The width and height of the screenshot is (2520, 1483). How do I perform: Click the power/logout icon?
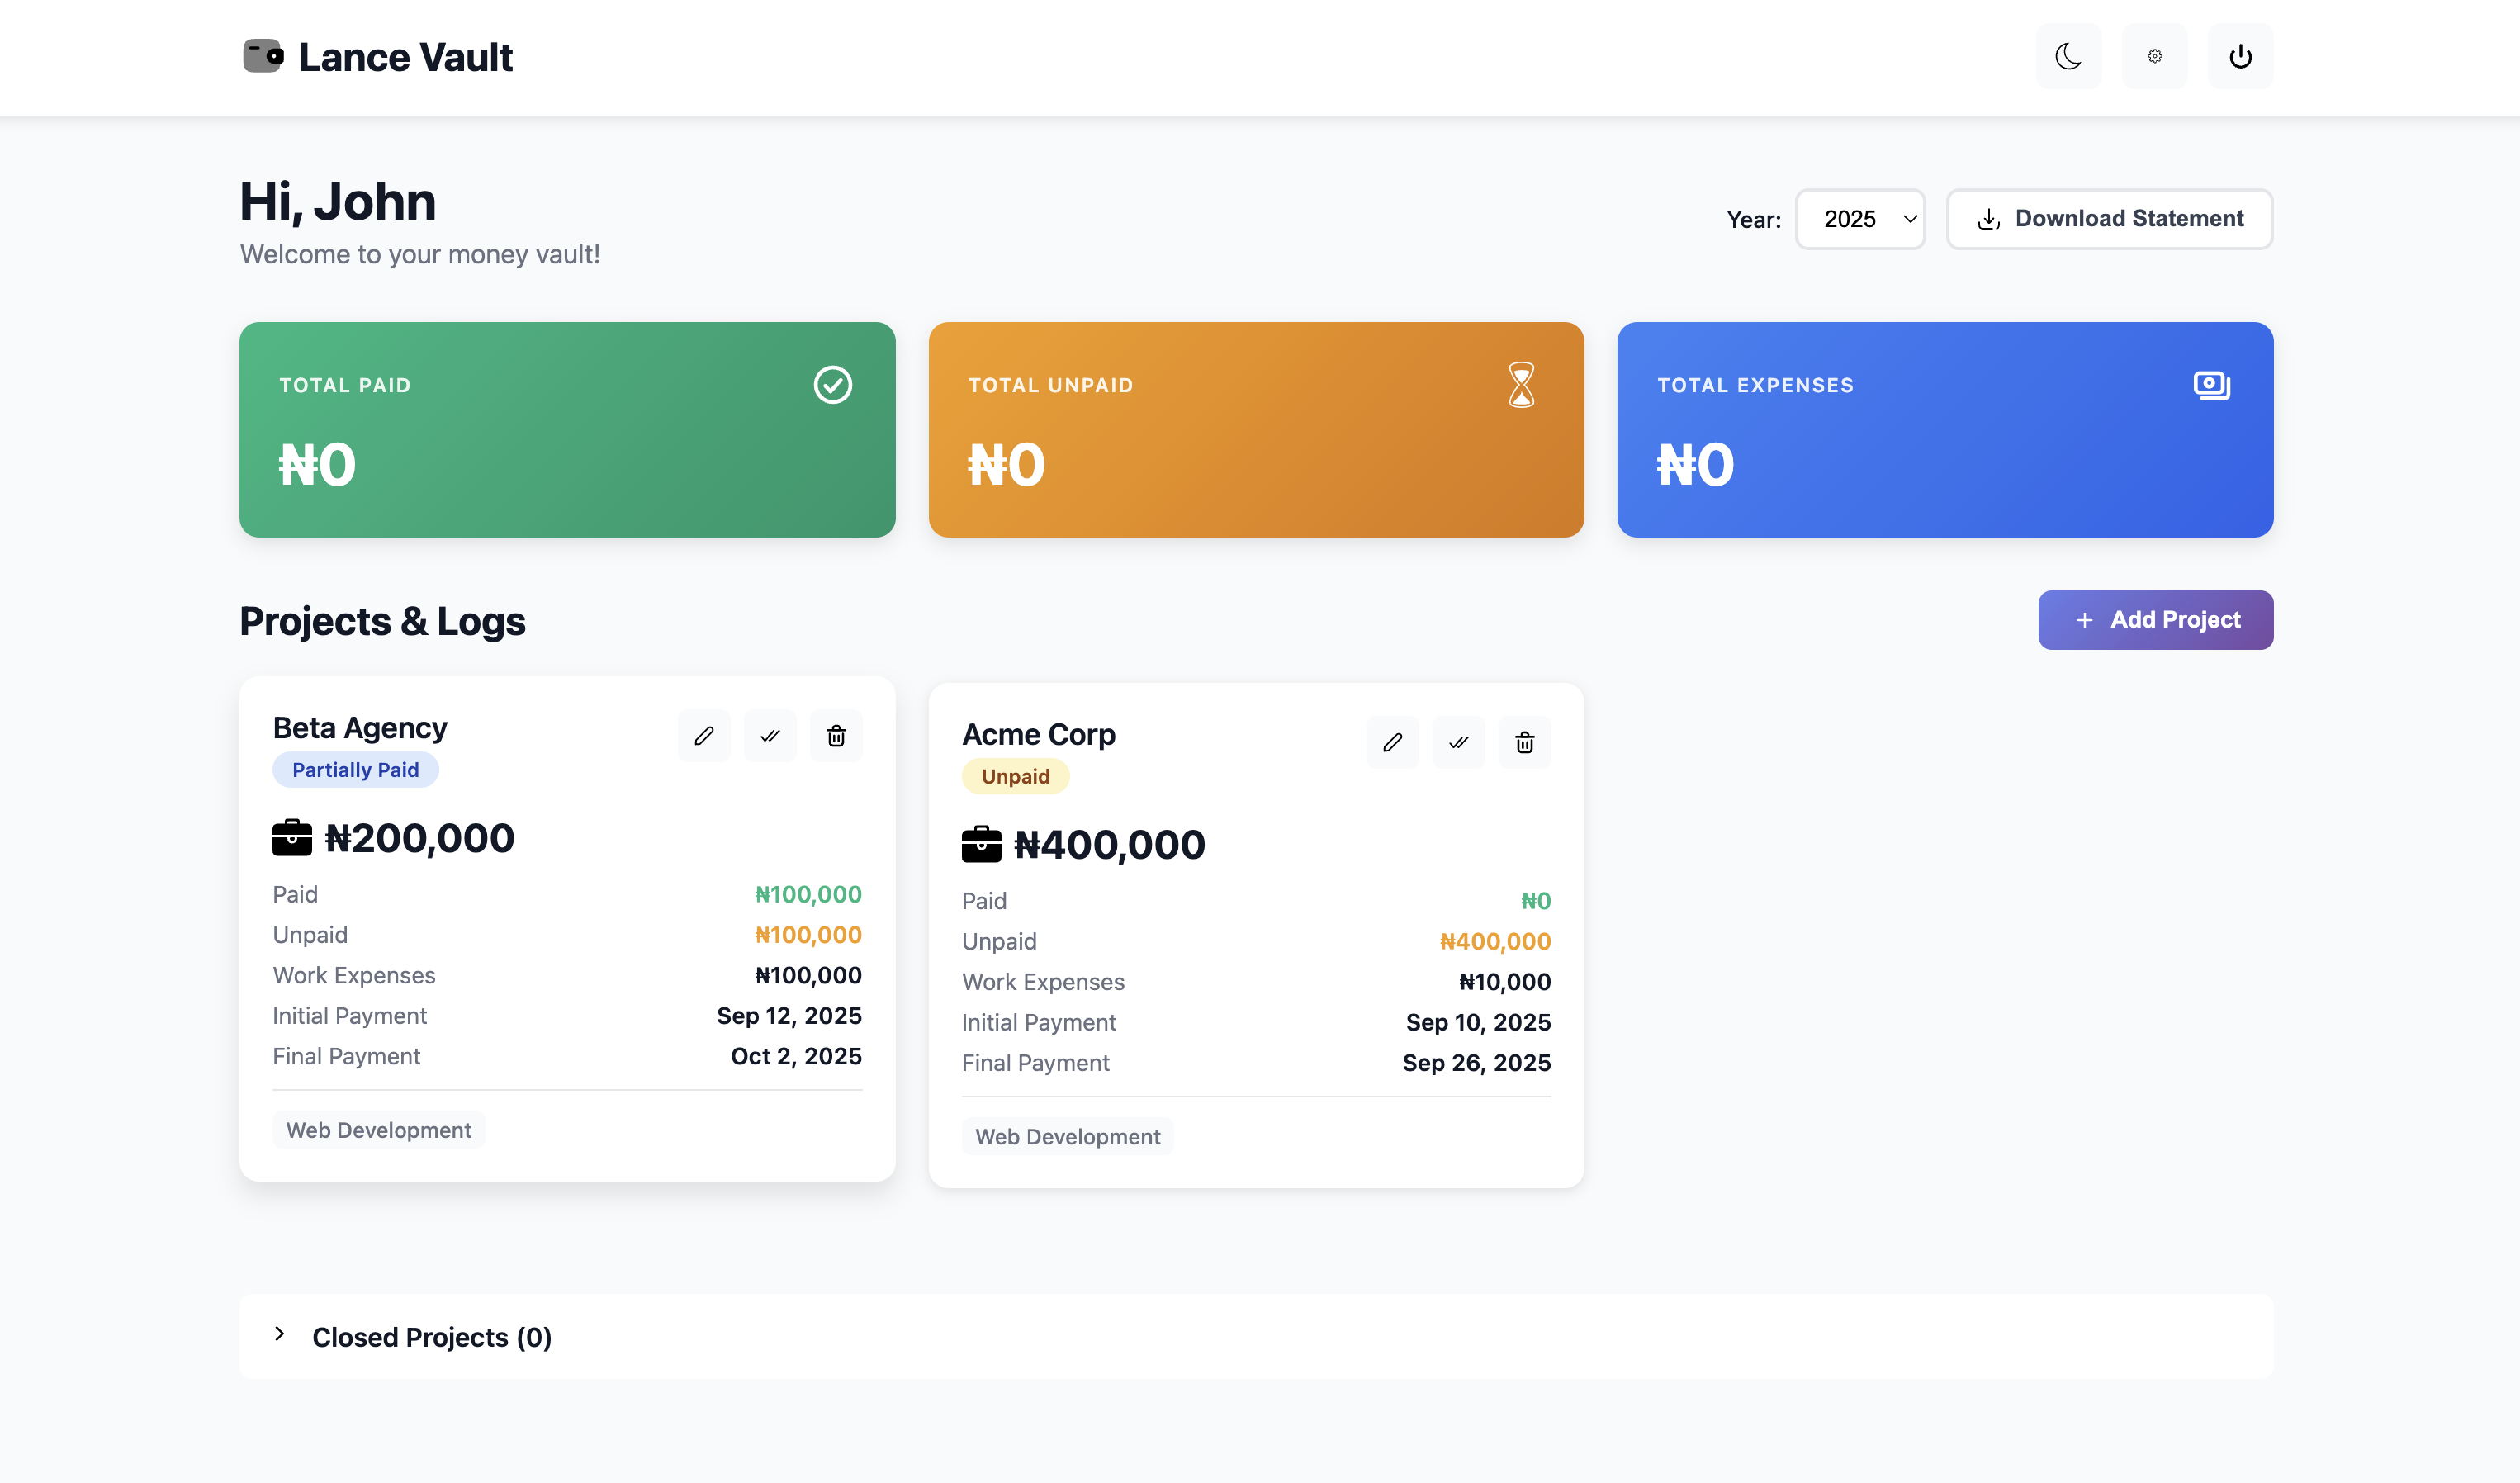click(x=2239, y=56)
